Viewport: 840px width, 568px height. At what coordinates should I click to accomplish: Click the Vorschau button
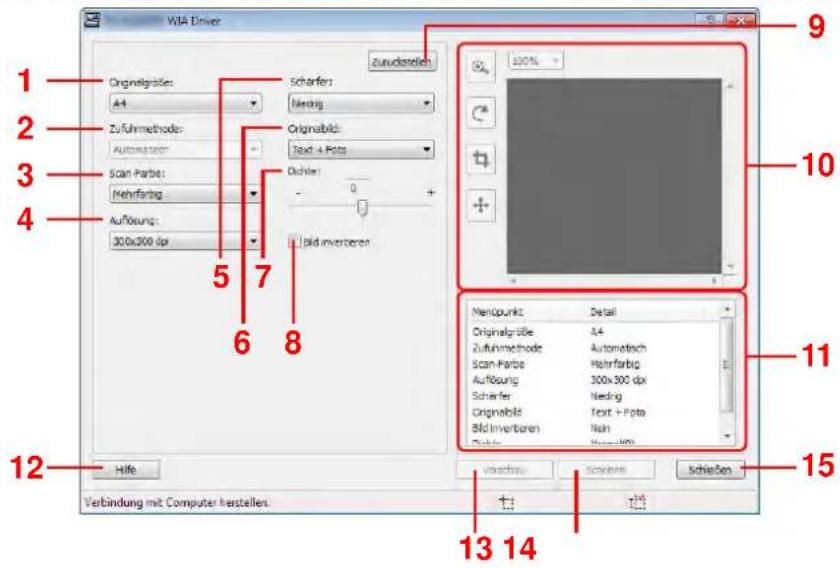click(x=504, y=470)
